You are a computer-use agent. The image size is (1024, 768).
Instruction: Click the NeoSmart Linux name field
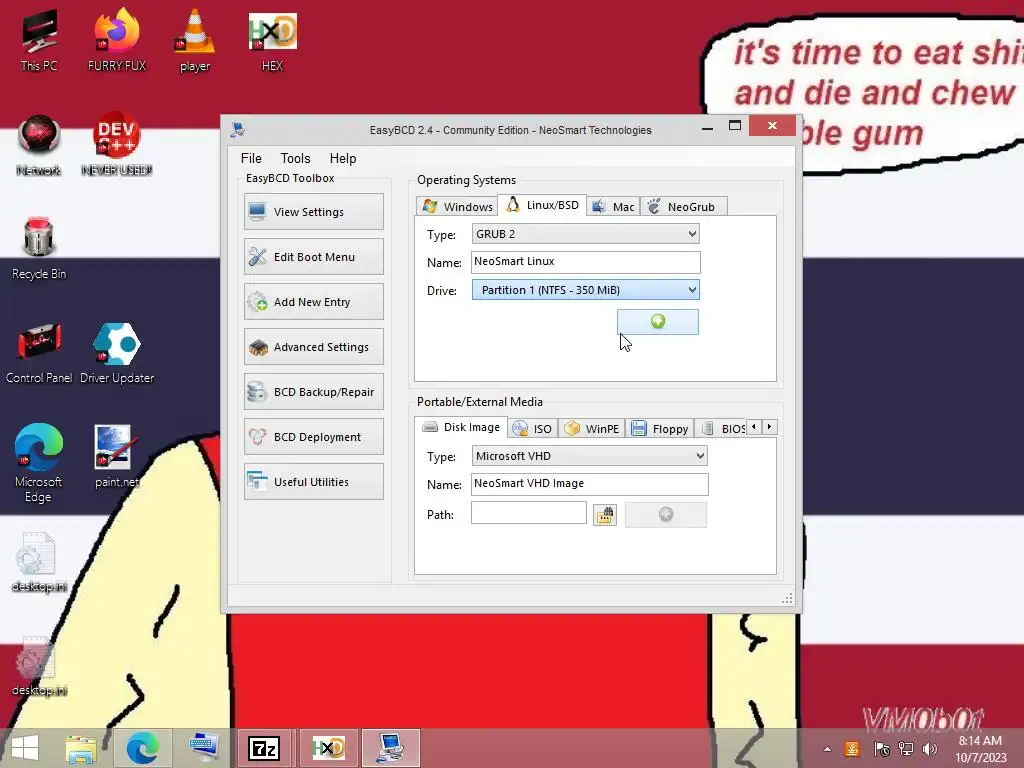point(586,262)
